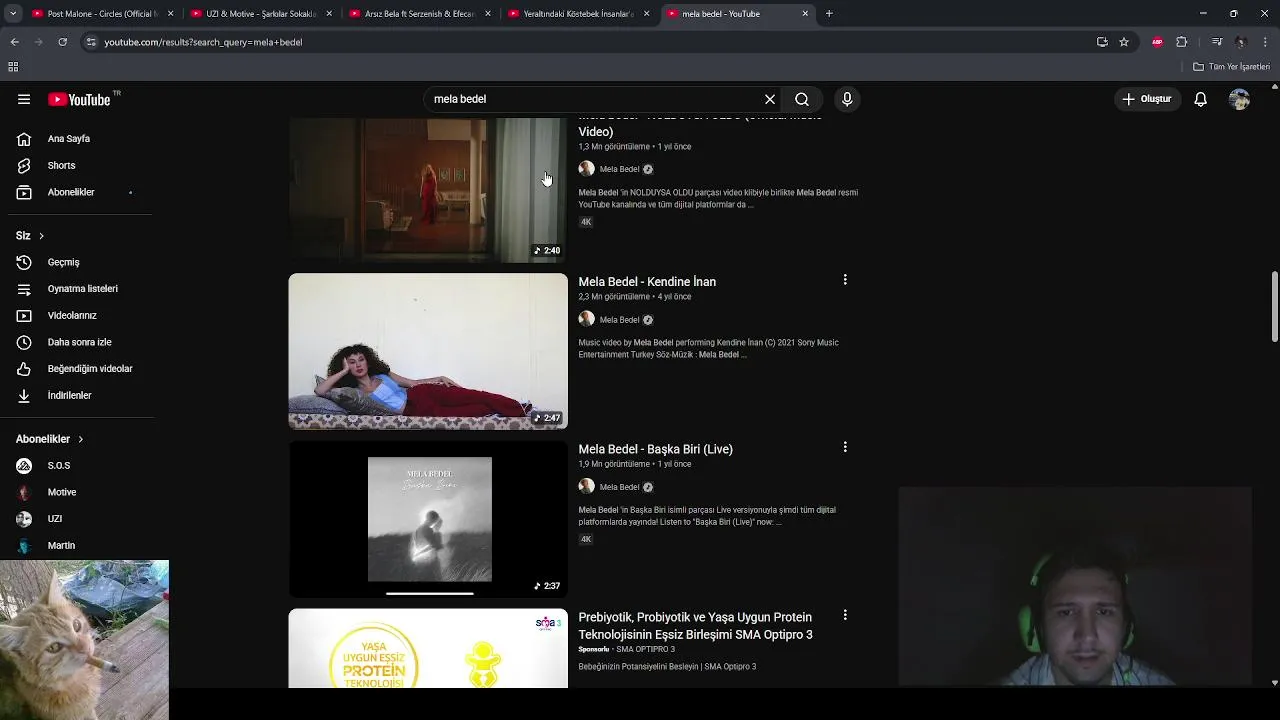
Task: Switch to UZI & Motive browser tab
Action: click(x=260, y=14)
